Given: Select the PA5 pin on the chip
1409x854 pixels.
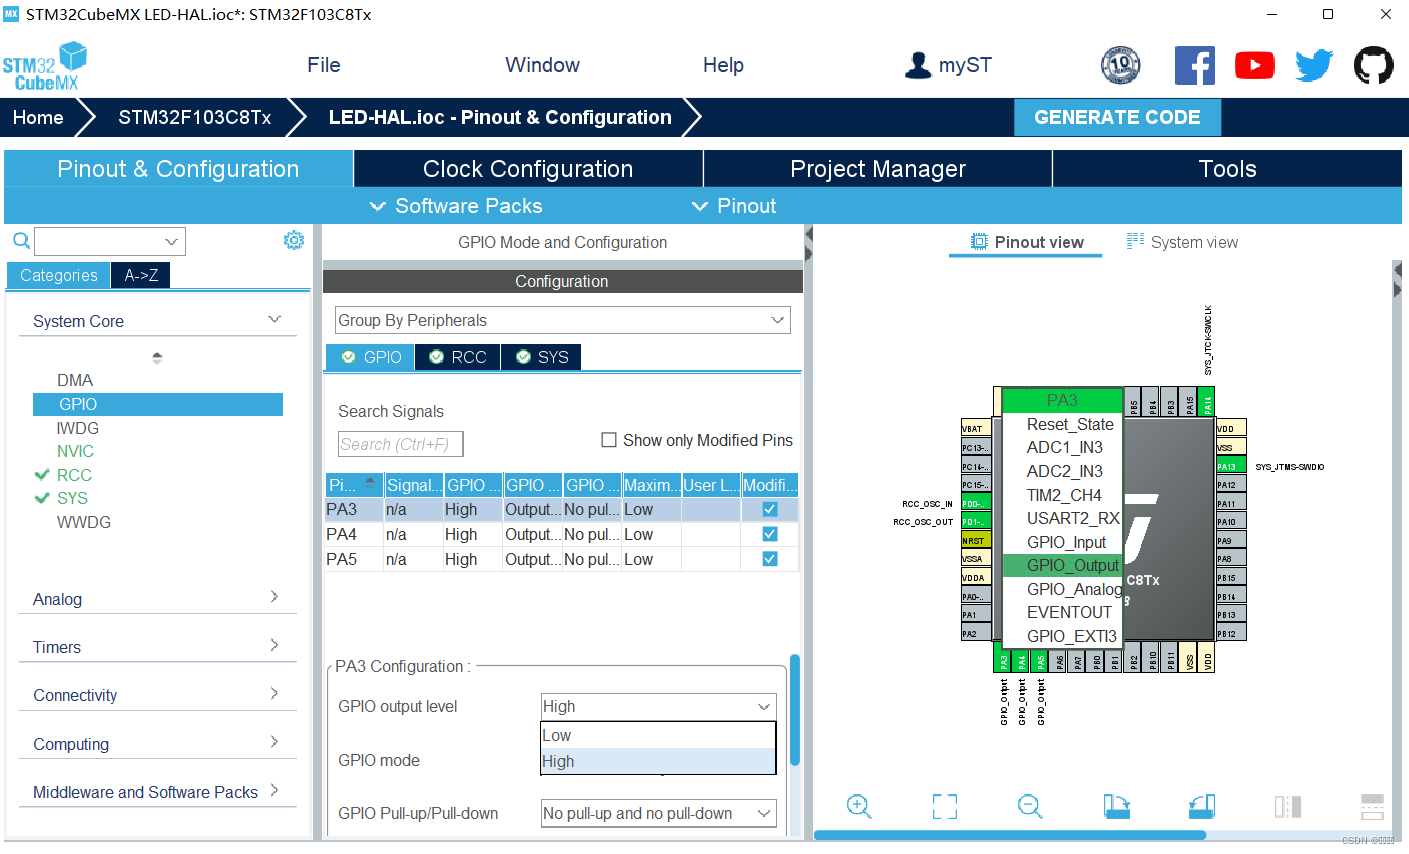Looking at the screenshot, I should click(x=1041, y=661).
